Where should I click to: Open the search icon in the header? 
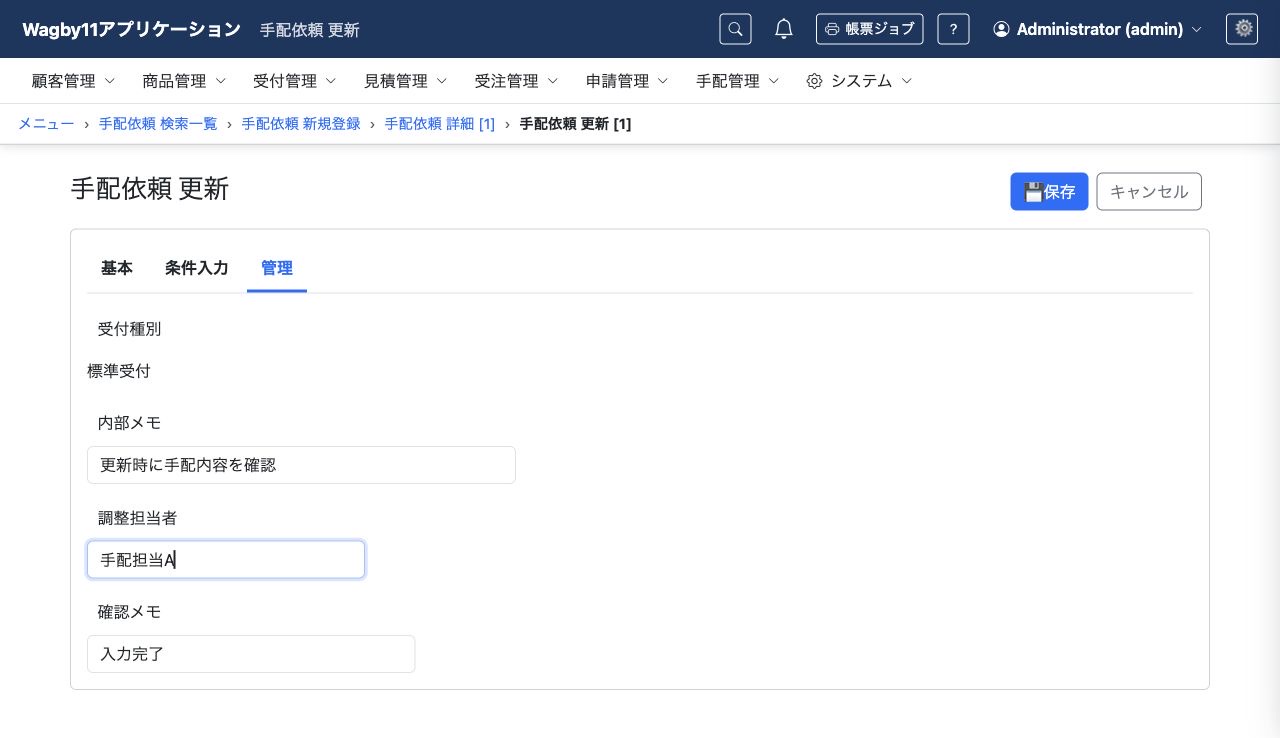tap(735, 29)
